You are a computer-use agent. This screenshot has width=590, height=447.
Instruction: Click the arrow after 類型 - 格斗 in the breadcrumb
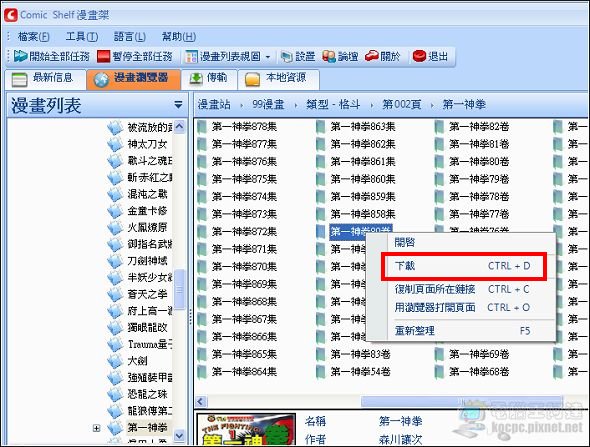coord(372,105)
